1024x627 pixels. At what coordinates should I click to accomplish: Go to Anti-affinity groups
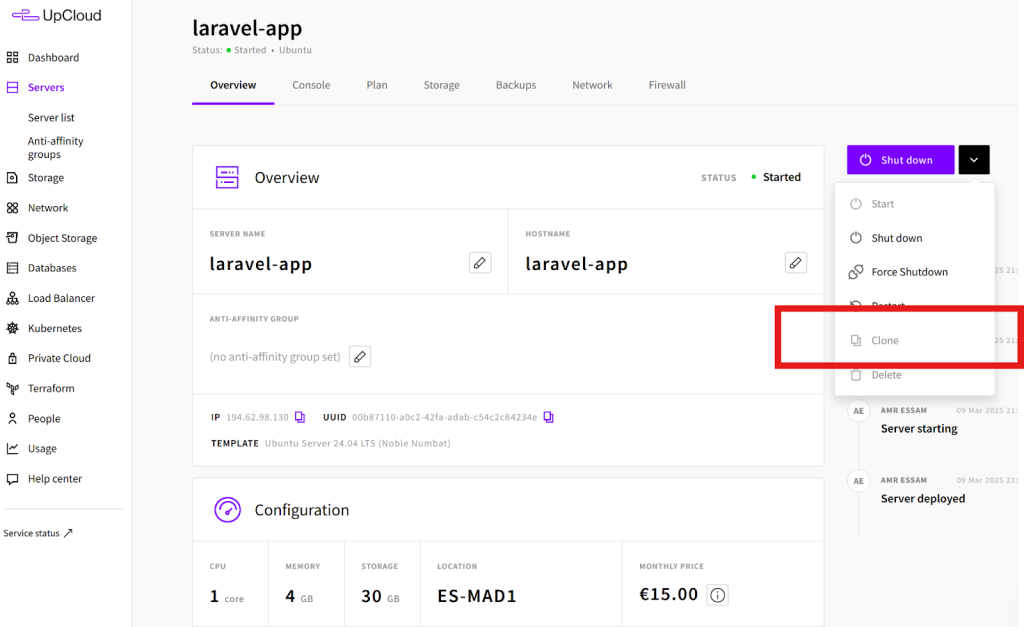click(55, 148)
